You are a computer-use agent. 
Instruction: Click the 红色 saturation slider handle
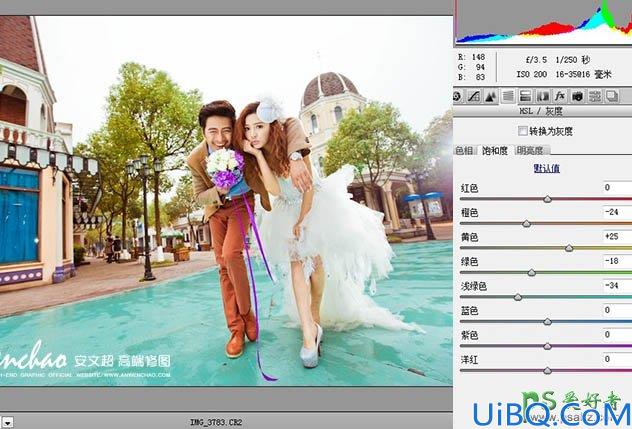[547, 199]
